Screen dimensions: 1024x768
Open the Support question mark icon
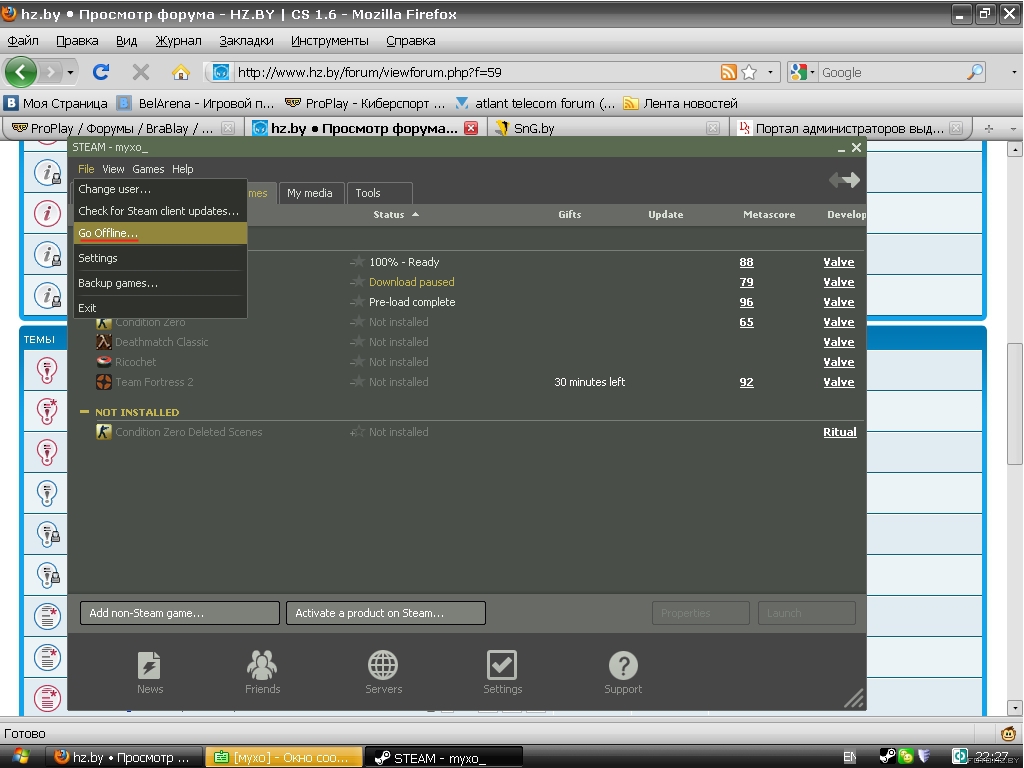click(623, 673)
